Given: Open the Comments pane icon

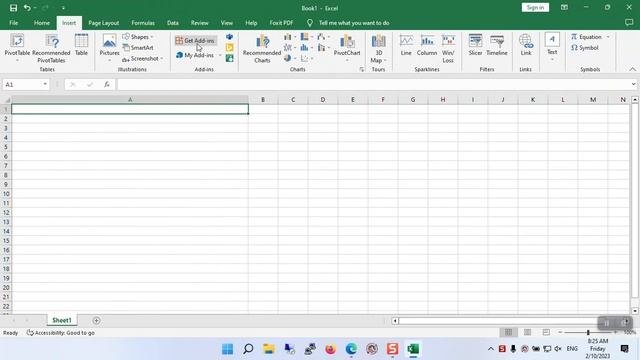Looking at the screenshot, I should [629, 23].
